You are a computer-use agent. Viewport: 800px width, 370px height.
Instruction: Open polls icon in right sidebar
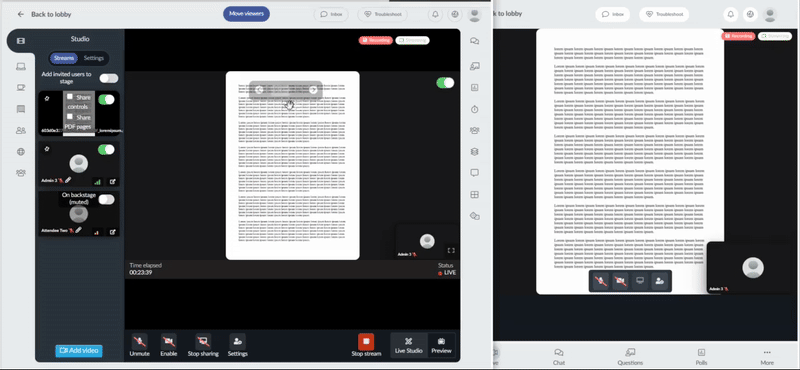coord(474,88)
